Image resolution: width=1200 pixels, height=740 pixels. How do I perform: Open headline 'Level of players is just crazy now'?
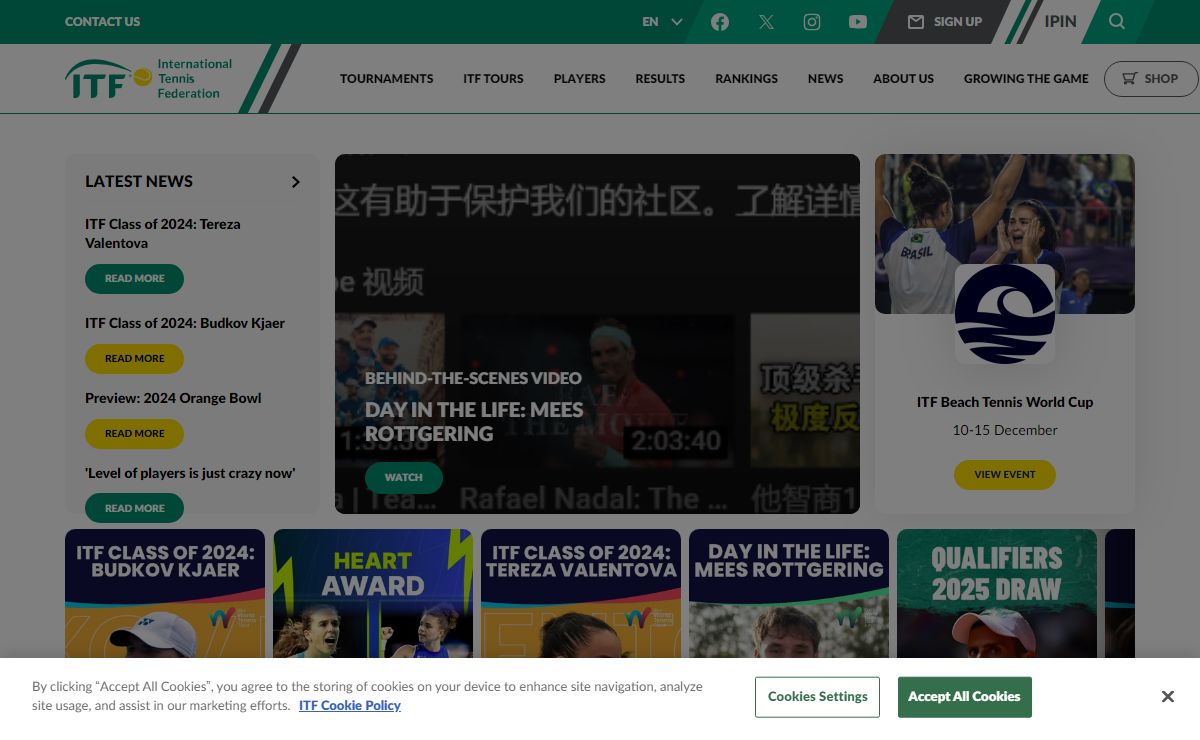[190, 473]
